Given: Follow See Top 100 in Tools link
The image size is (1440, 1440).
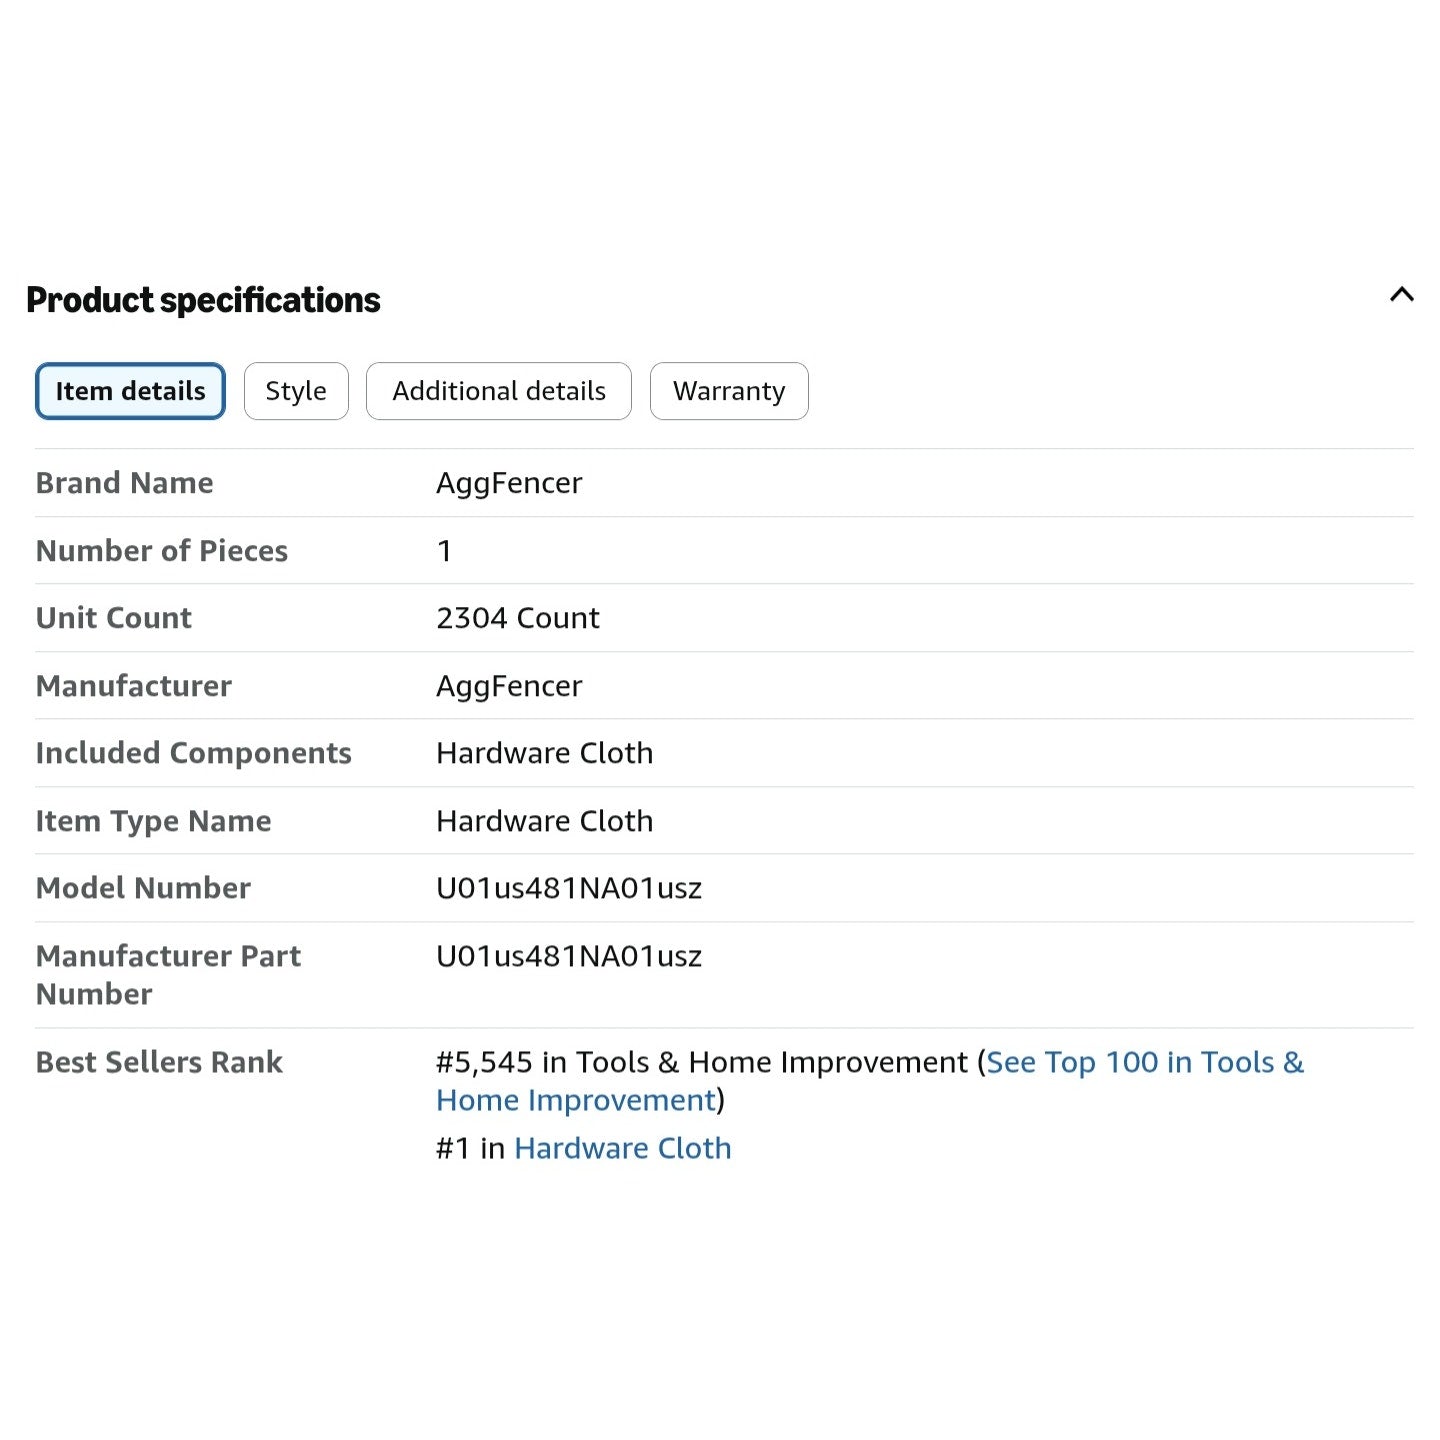Looking at the screenshot, I should [x=870, y=1081].
